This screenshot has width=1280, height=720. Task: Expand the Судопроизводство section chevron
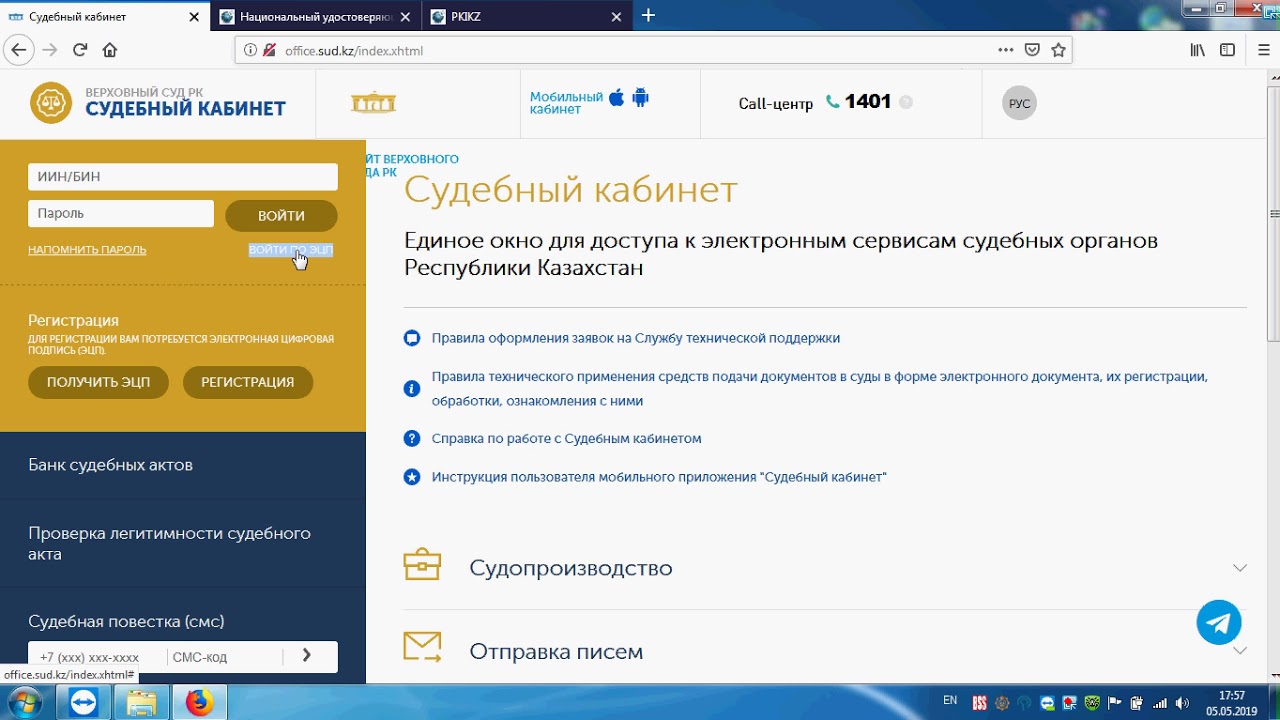(x=1240, y=568)
